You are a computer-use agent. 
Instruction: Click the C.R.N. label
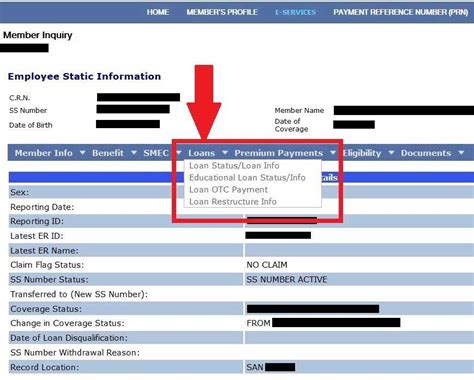coord(20,98)
